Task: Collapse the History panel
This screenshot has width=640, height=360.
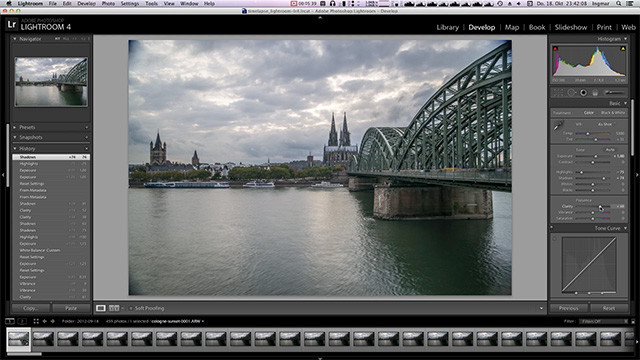Action: [x=15, y=149]
